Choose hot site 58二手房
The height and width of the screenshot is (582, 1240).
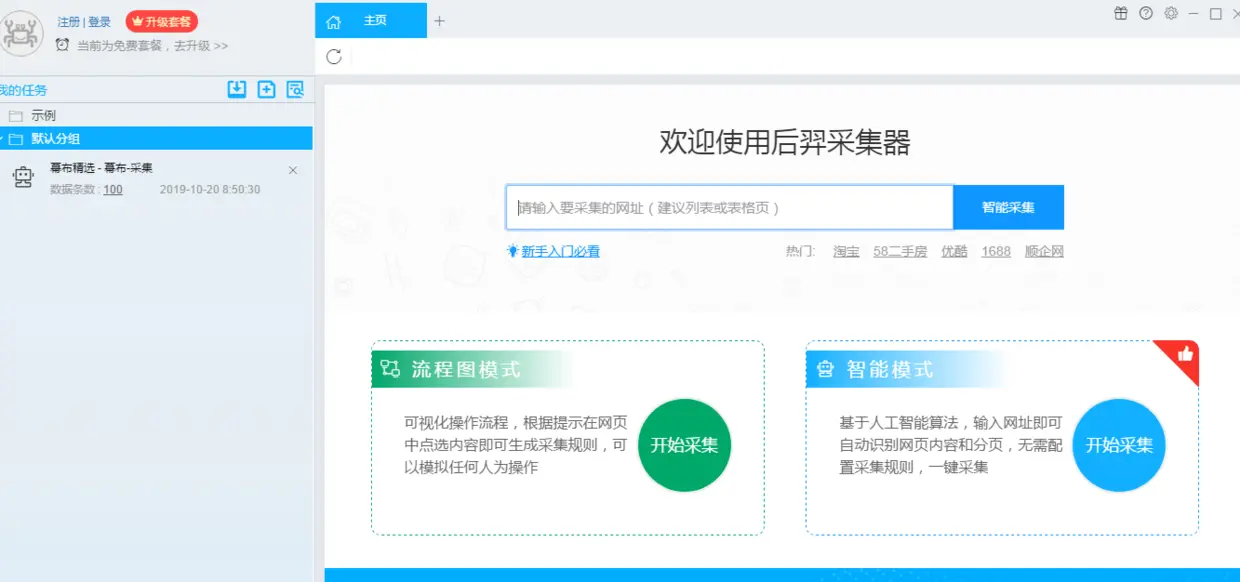tap(900, 251)
